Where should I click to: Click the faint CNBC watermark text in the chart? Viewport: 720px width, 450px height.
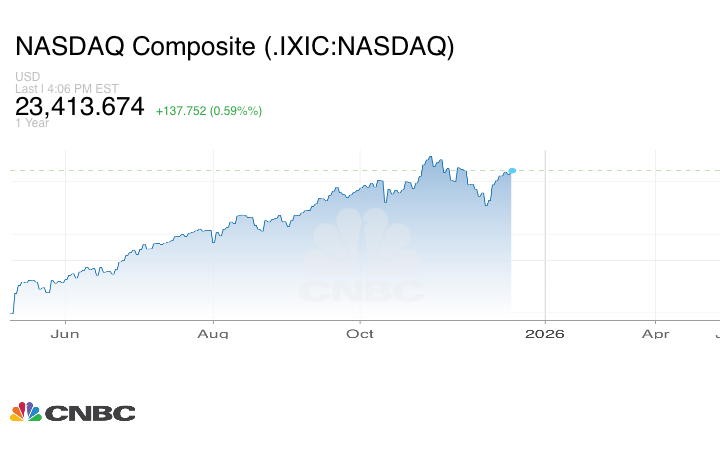click(x=361, y=291)
